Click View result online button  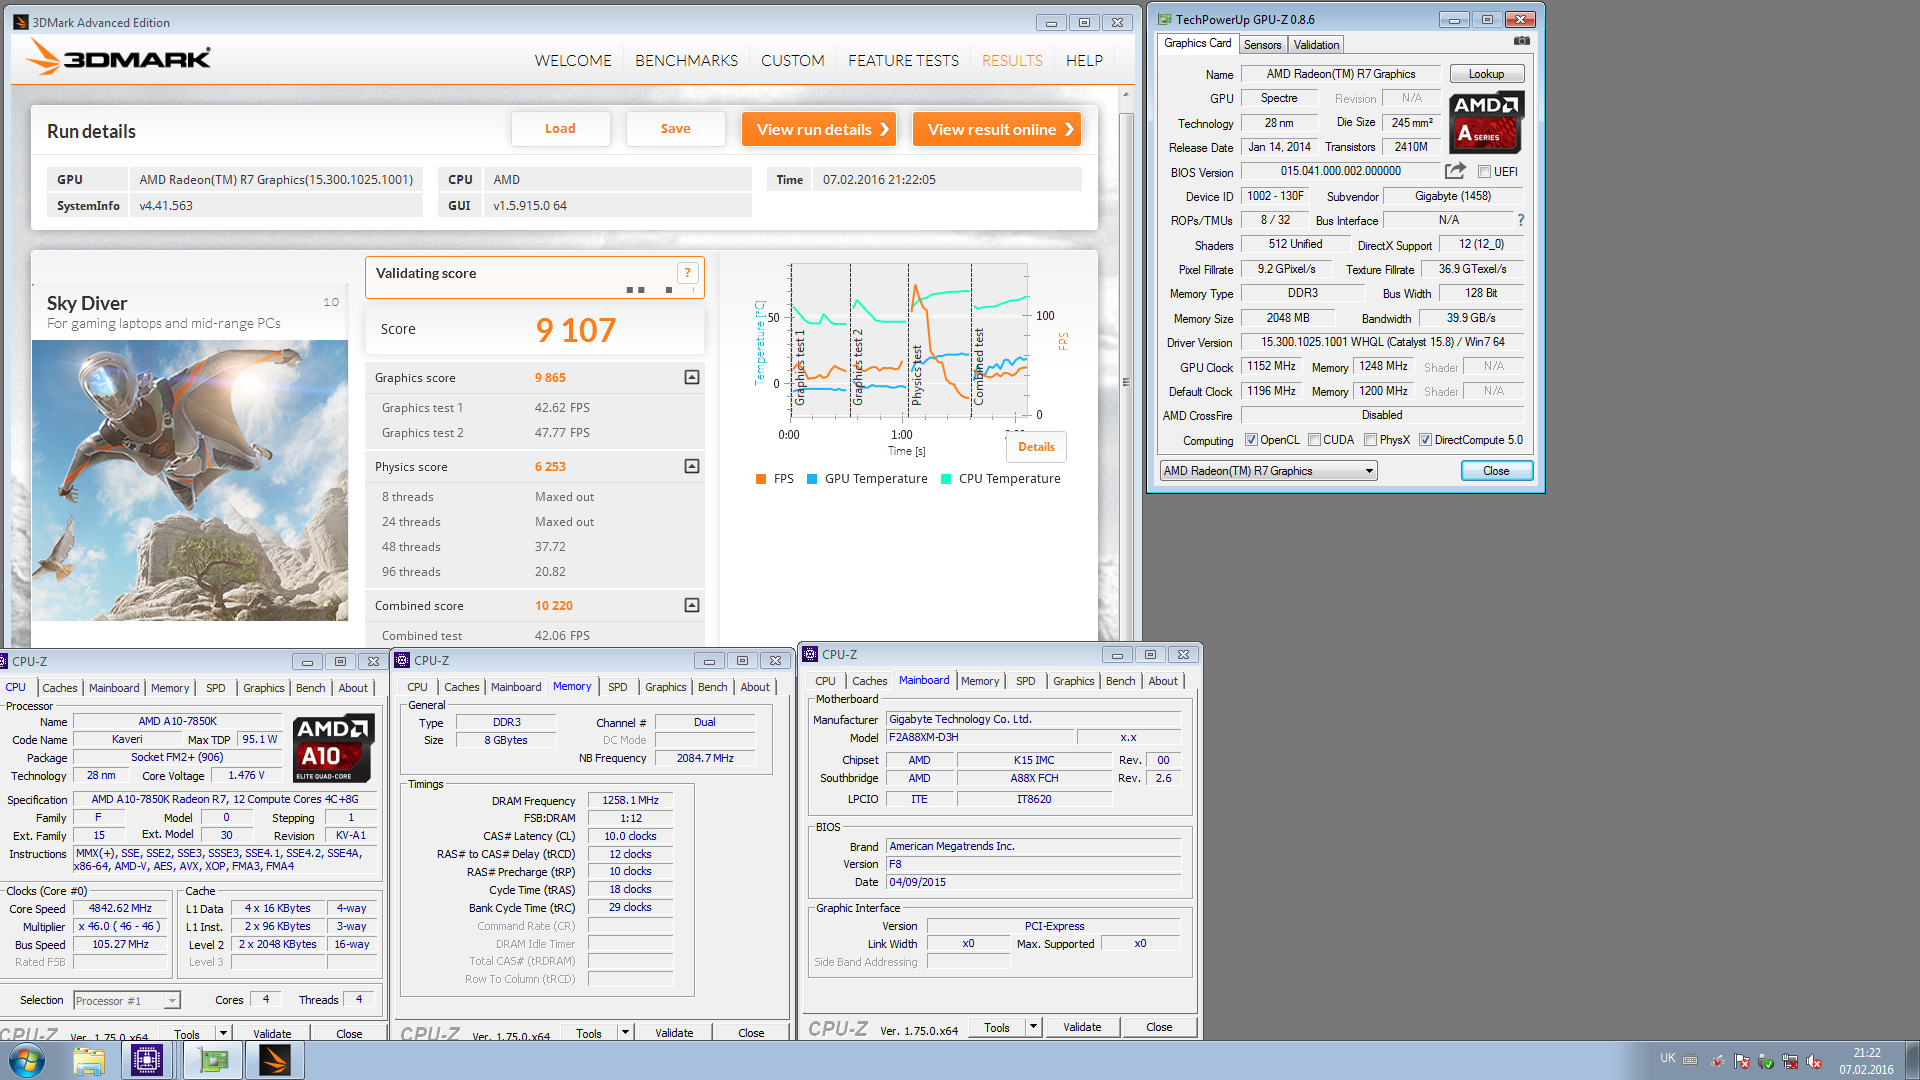coord(997,129)
